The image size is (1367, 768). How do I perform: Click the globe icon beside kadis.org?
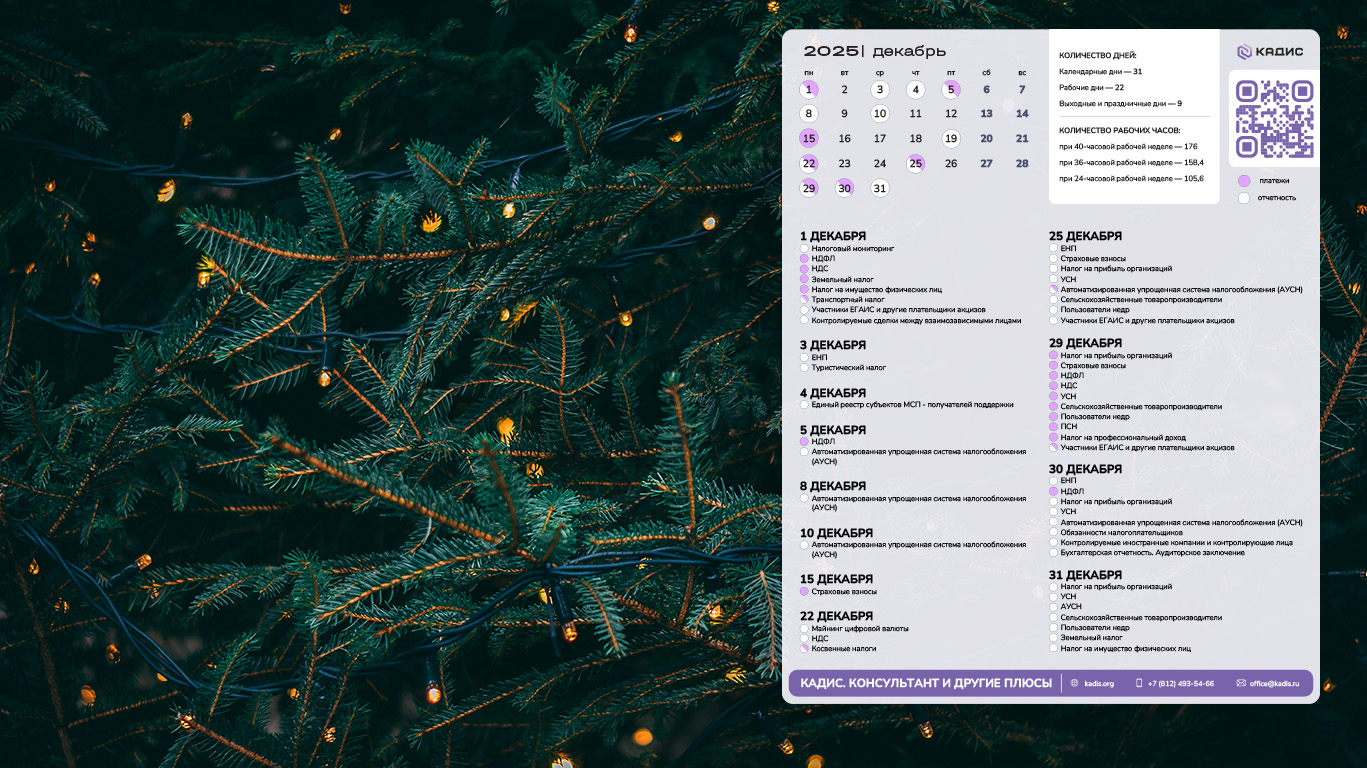point(1075,683)
